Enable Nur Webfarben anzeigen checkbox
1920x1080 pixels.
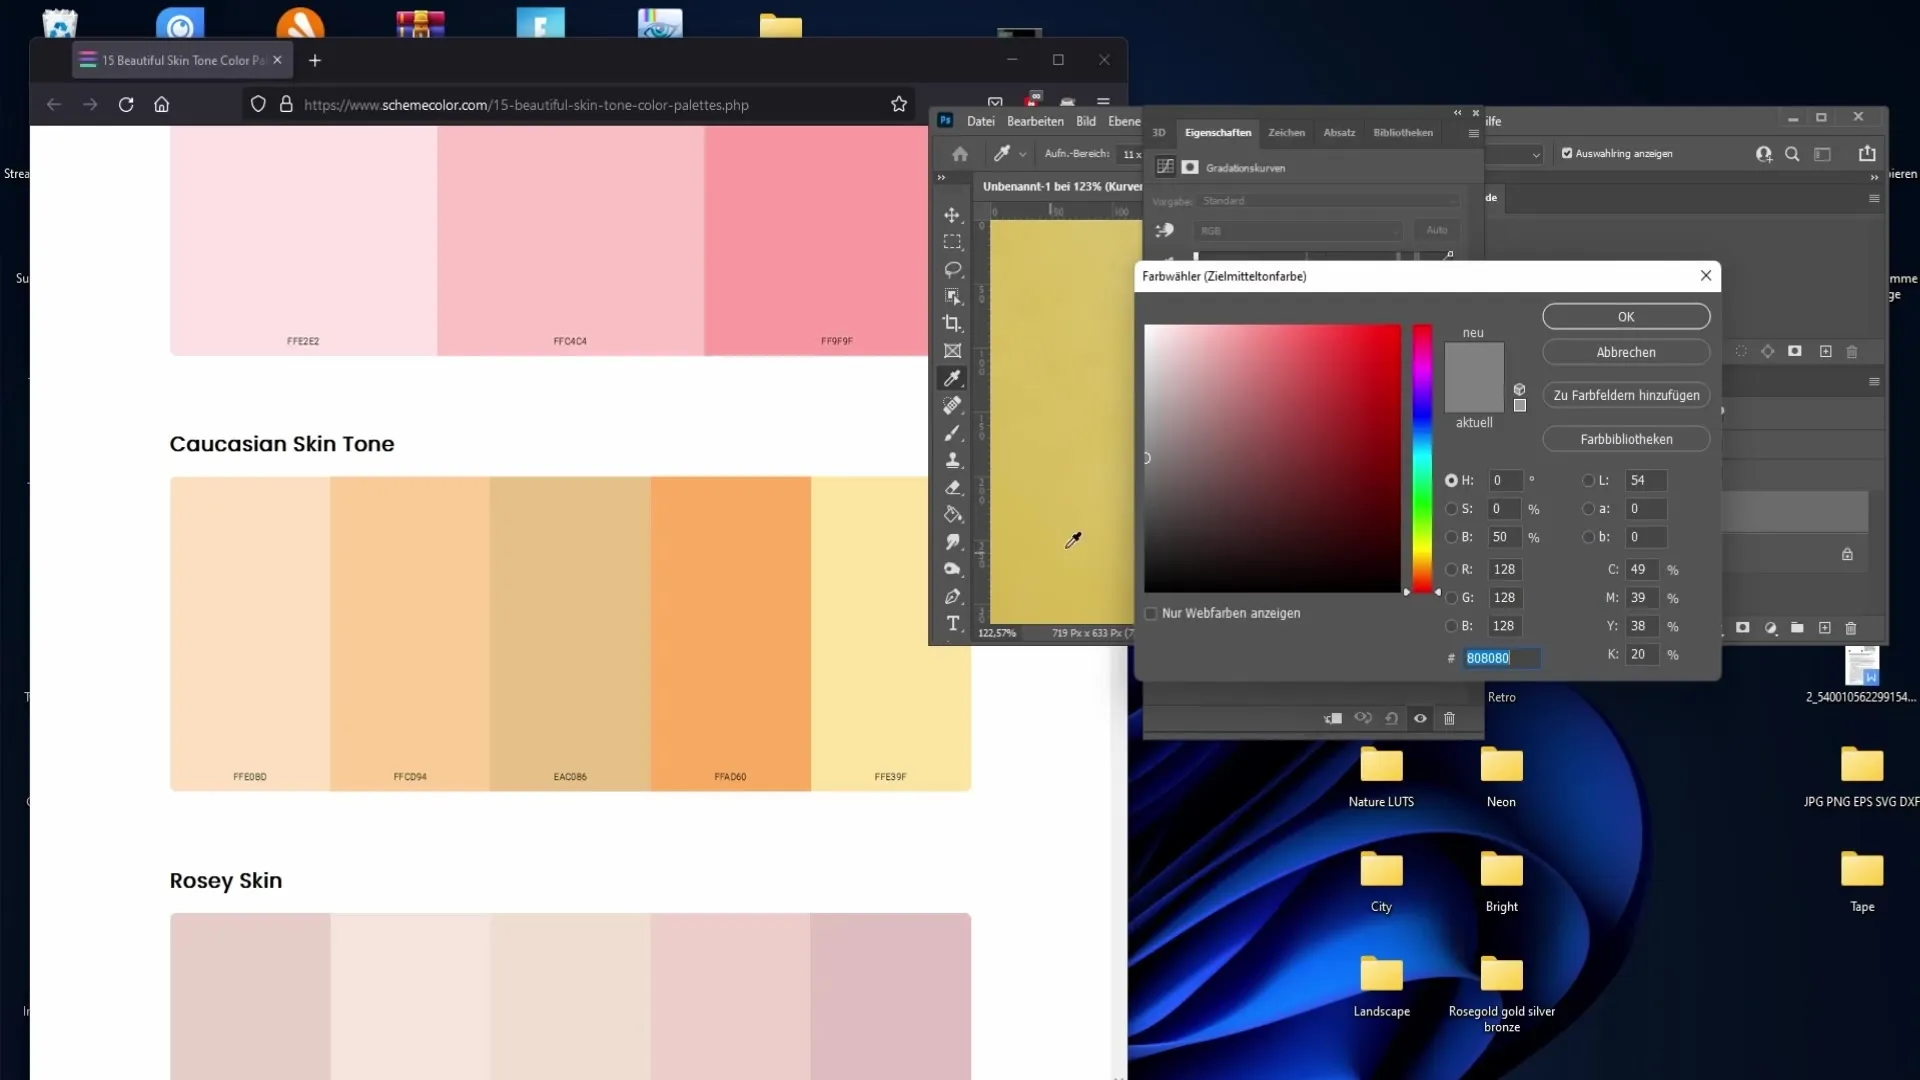coord(1151,613)
